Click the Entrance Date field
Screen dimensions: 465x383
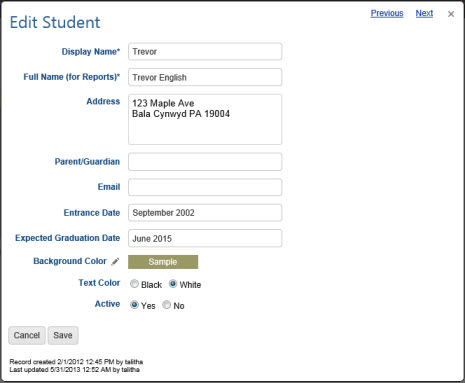click(205, 213)
